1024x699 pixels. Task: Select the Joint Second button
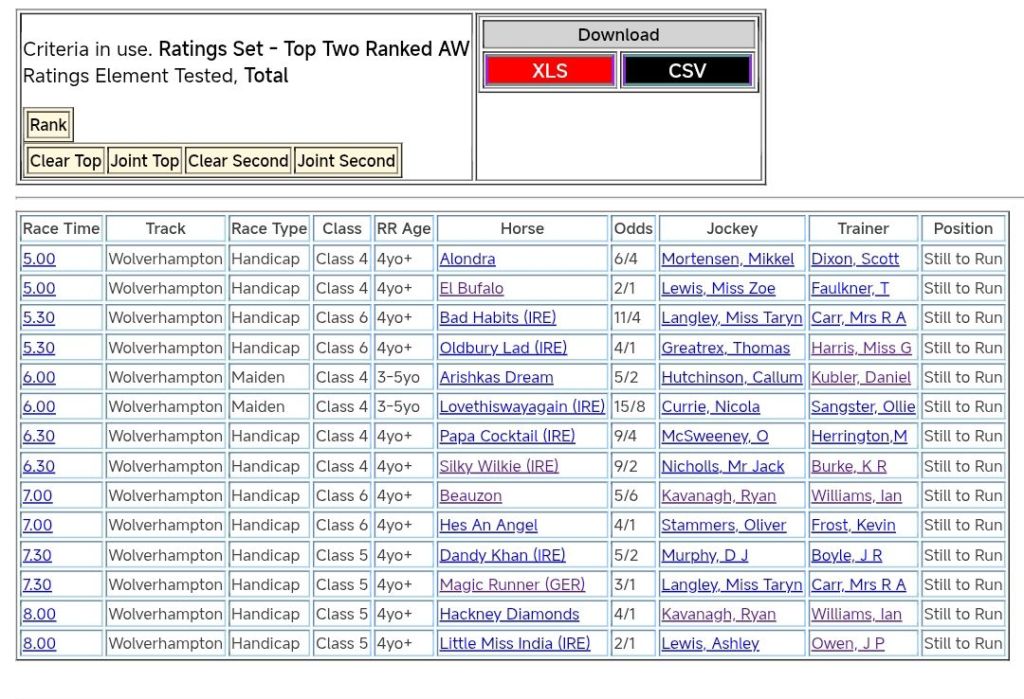(346, 161)
